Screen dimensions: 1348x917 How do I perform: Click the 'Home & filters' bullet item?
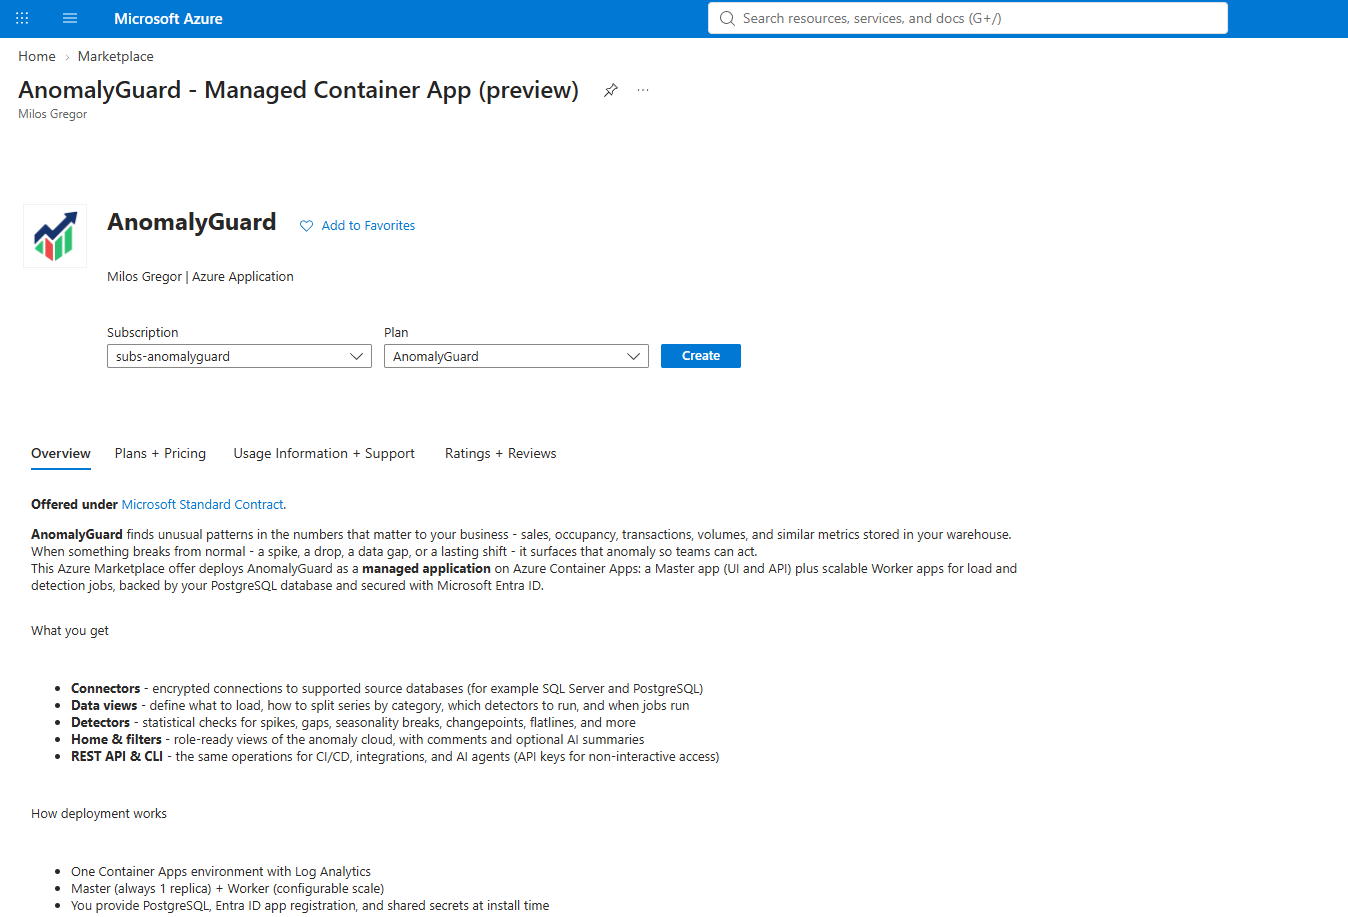point(358,739)
